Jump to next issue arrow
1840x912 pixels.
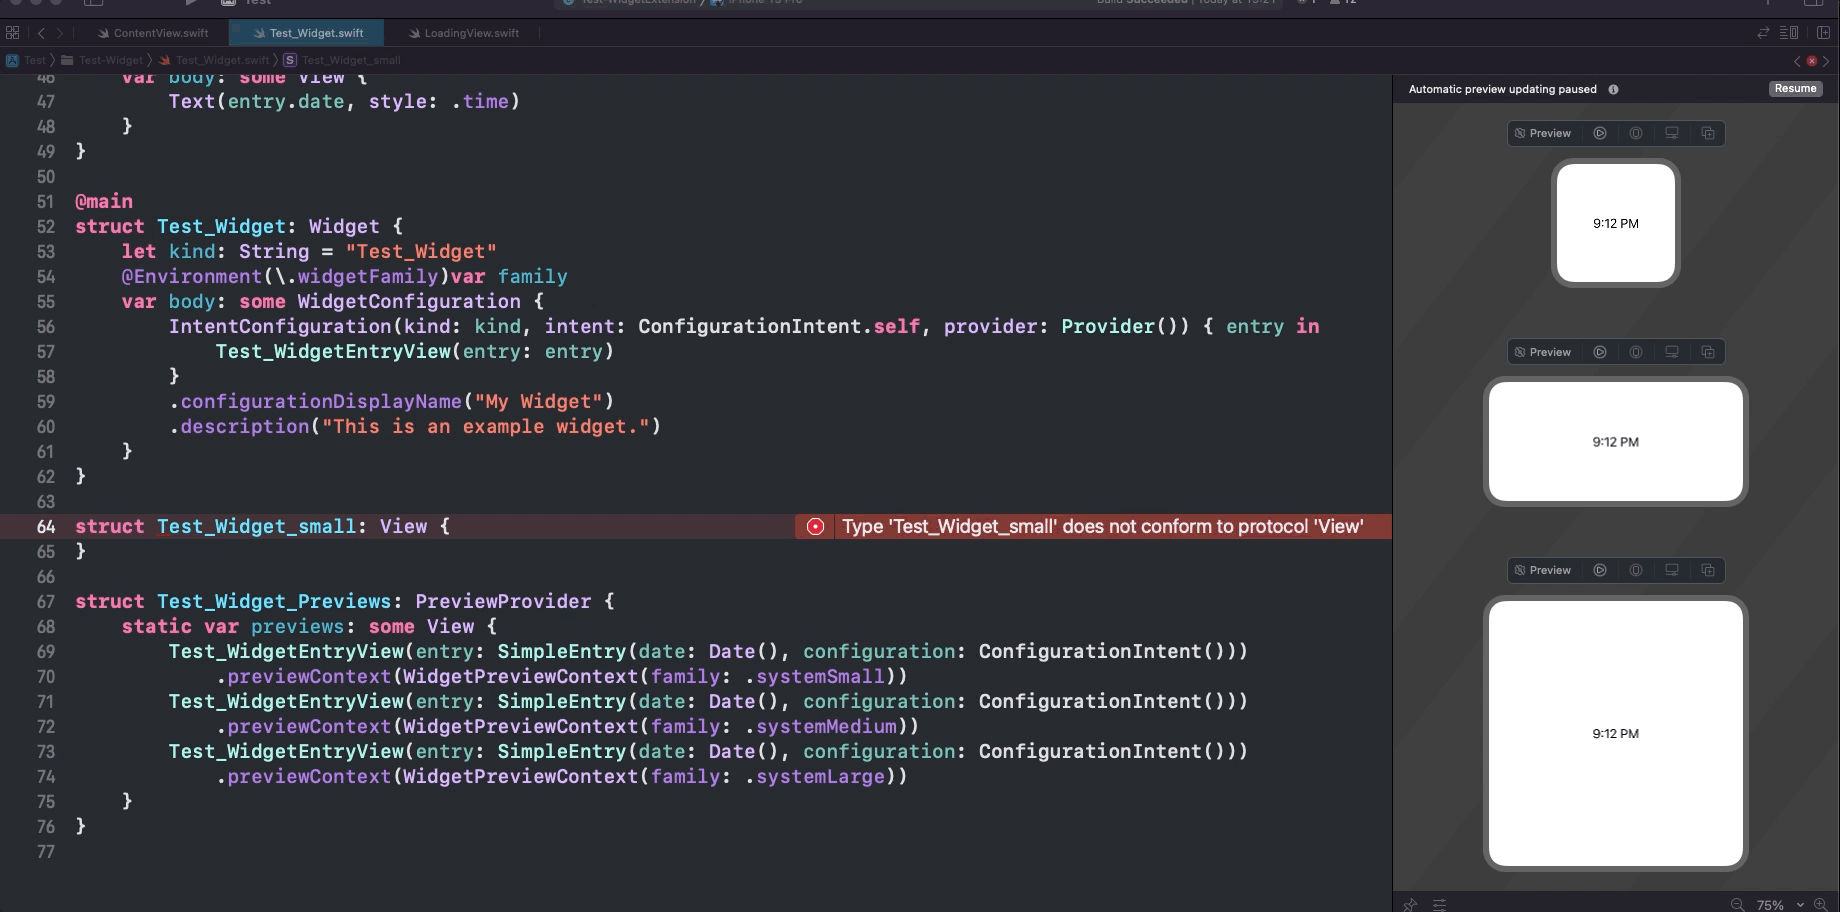coord(1827,61)
